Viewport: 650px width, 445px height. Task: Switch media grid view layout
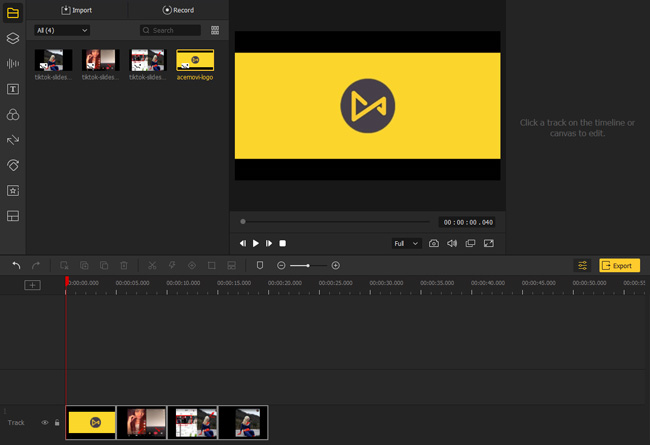[215, 30]
